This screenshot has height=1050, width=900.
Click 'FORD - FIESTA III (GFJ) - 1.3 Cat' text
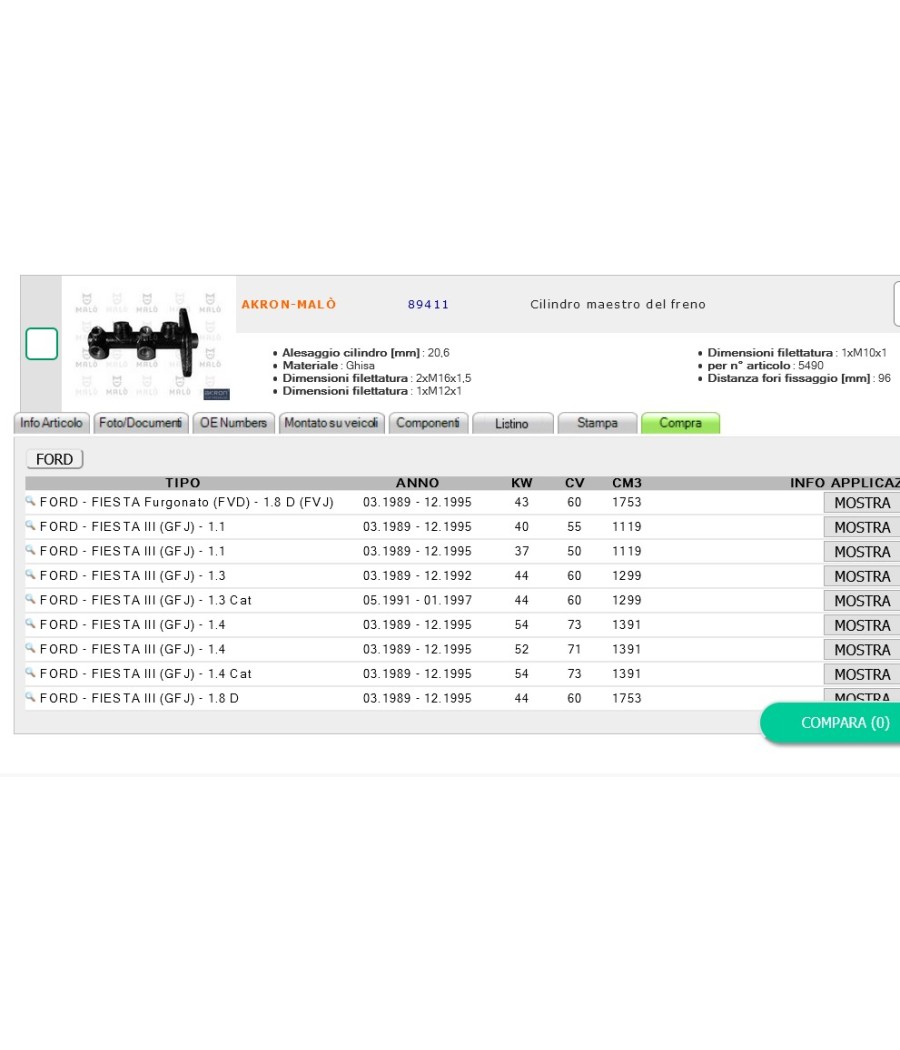tap(146, 600)
